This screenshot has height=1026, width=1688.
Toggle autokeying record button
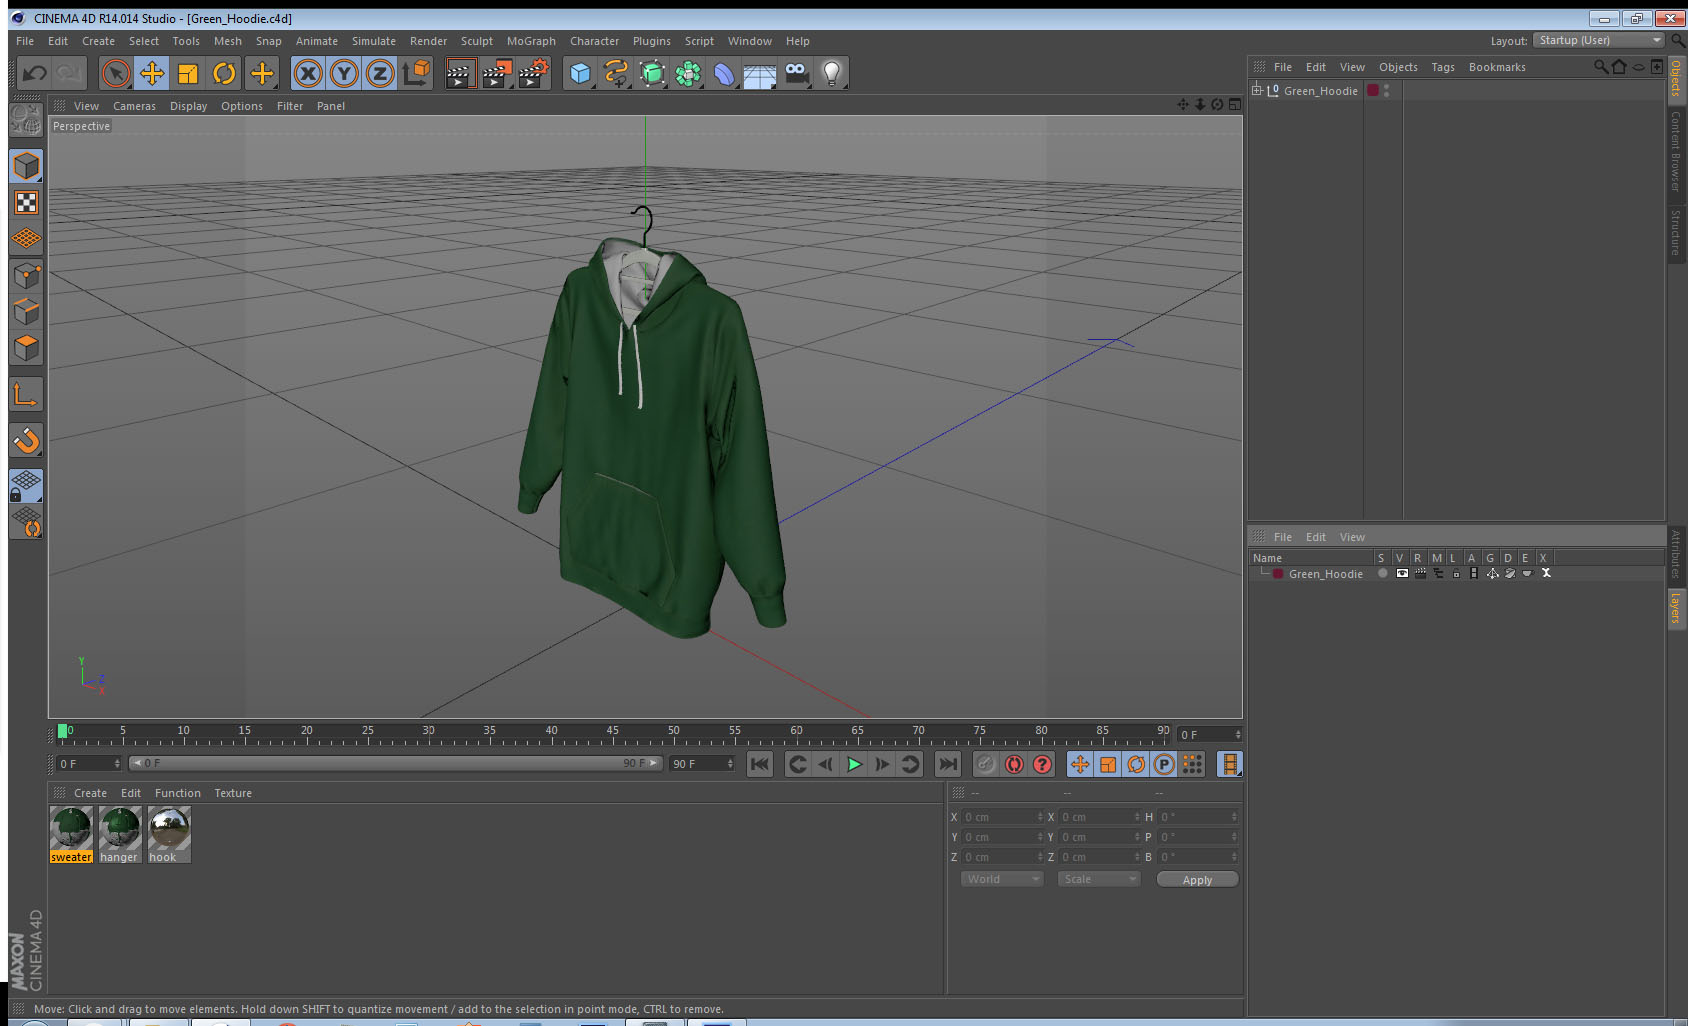1014,764
